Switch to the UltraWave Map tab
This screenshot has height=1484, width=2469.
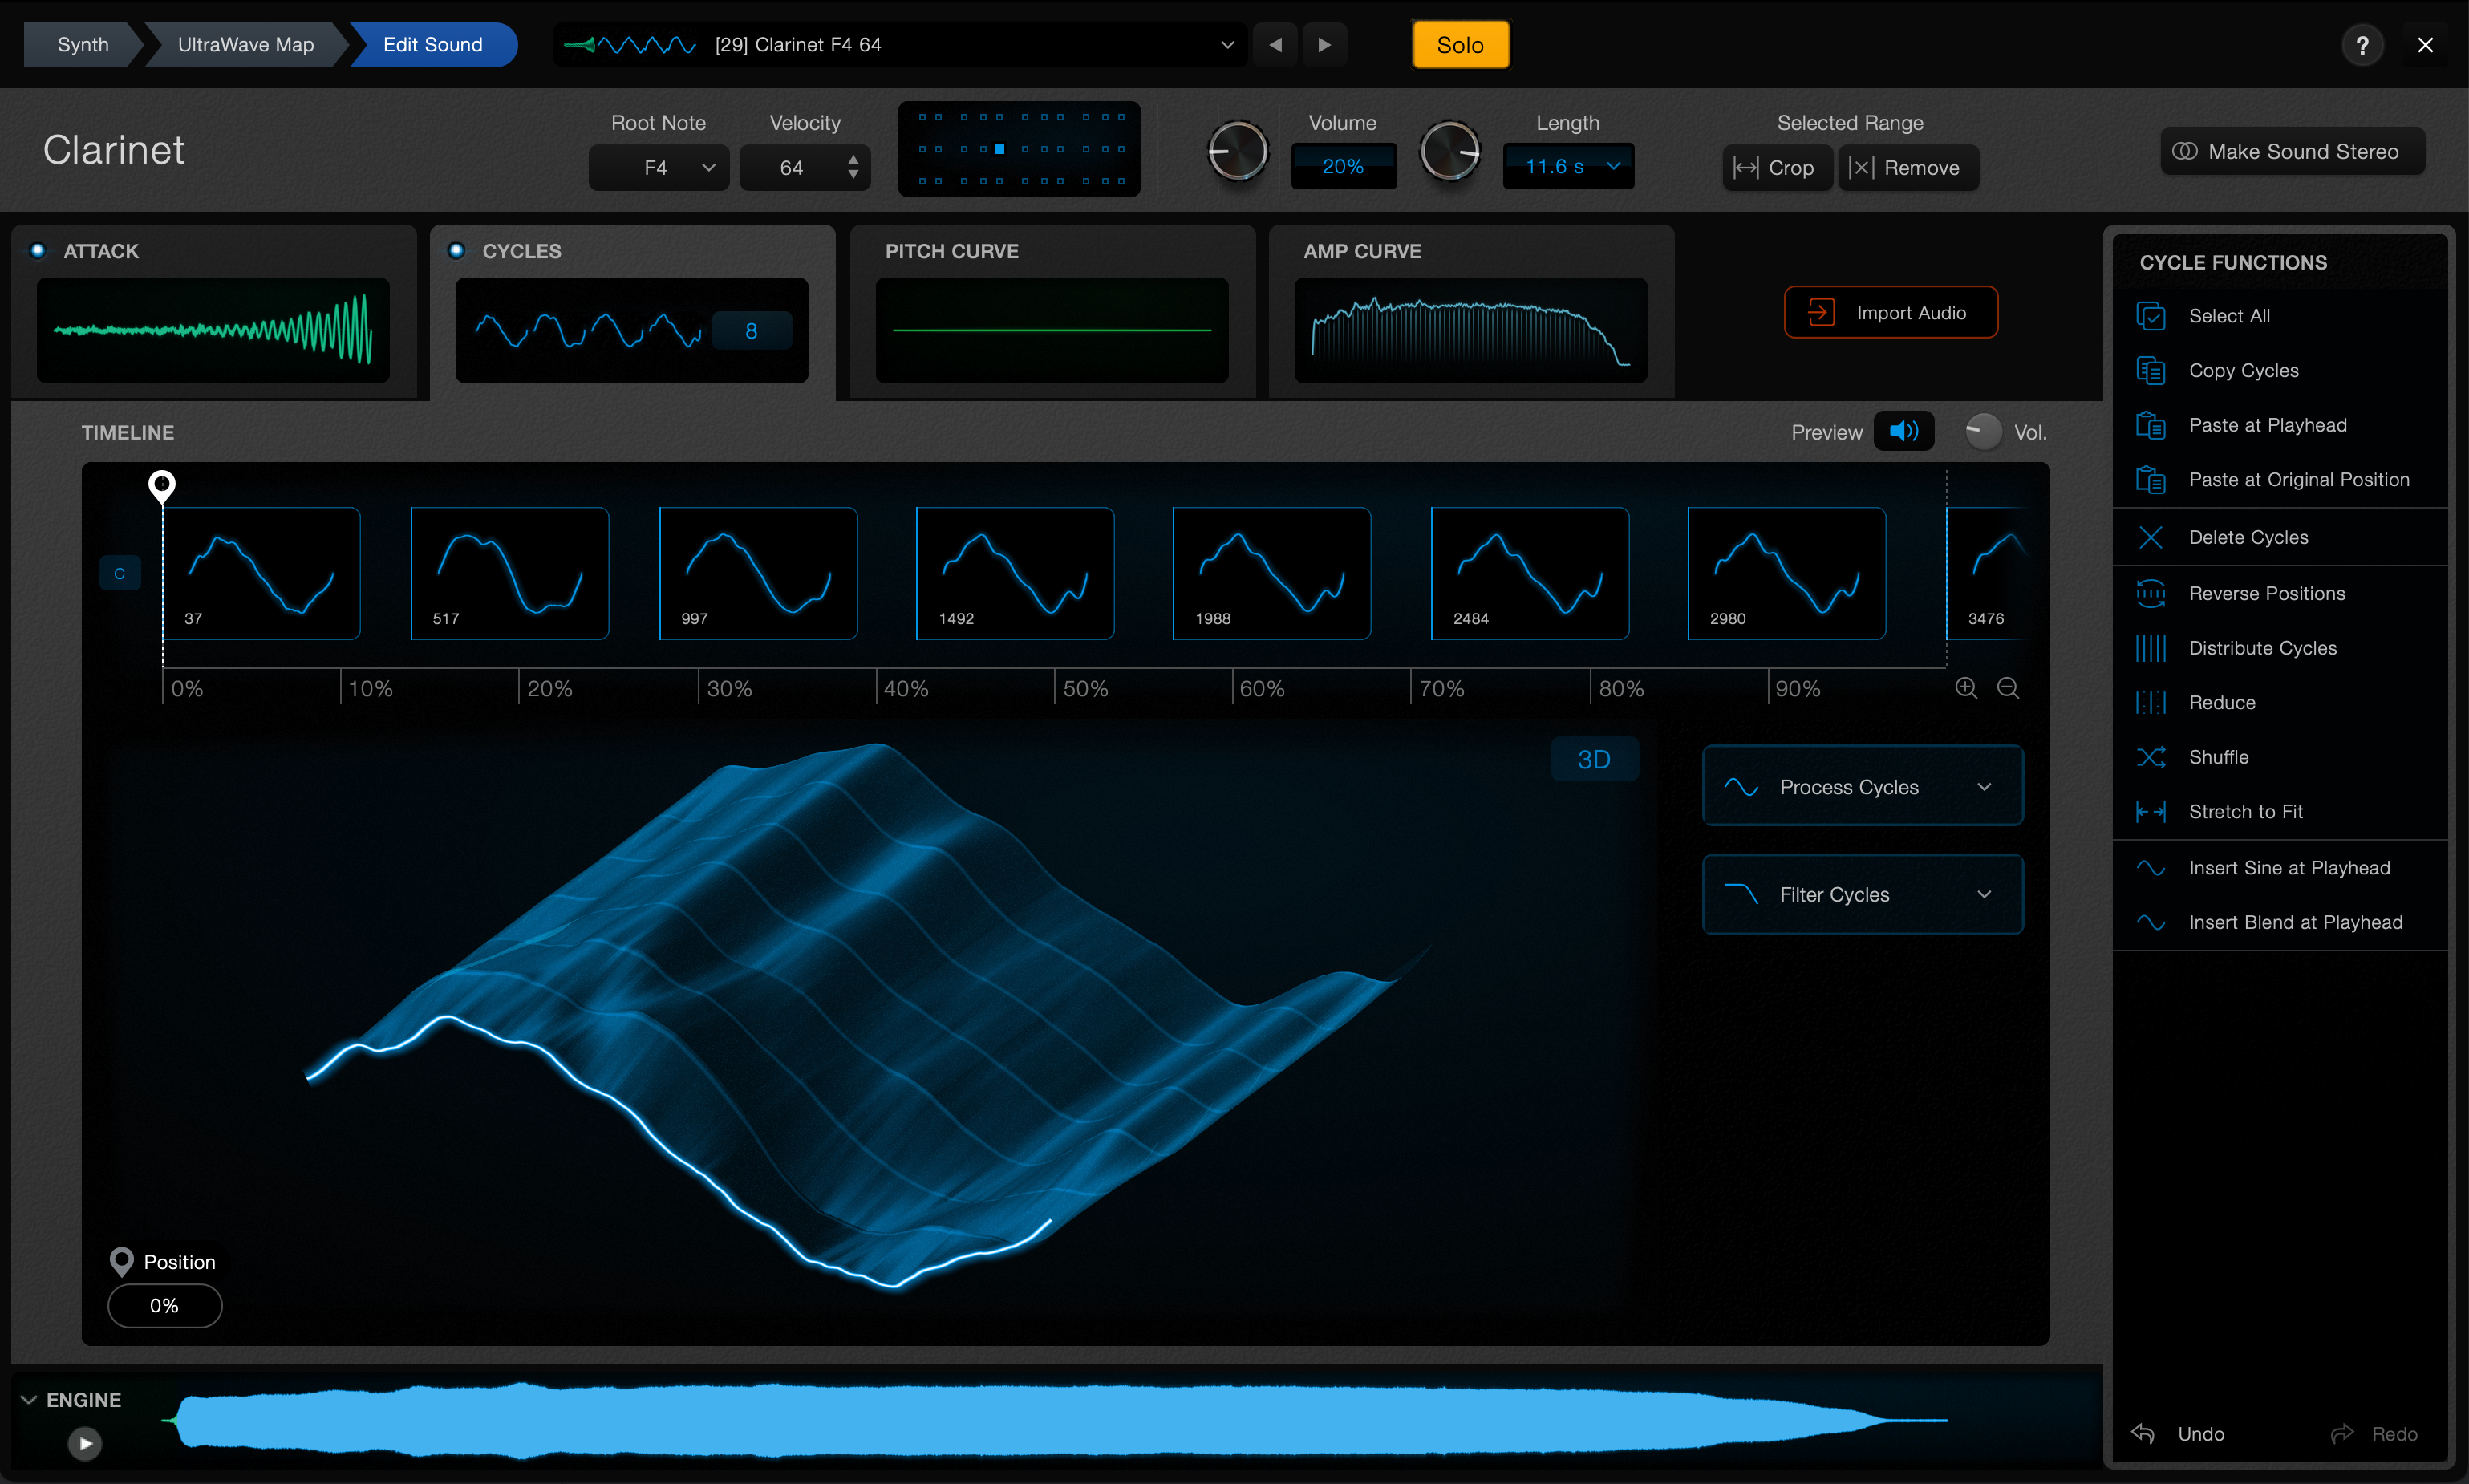click(245, 45)
